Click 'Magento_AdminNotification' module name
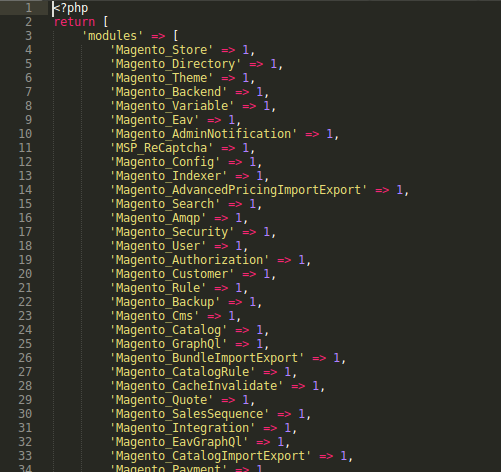Screen dimensions: 501x472 (x=204, y=134)
